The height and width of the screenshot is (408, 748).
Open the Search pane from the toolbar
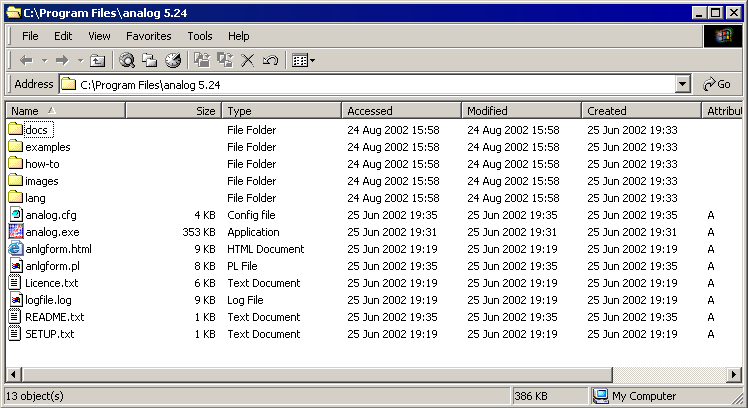pyautogui.click(x=127, y=61)
